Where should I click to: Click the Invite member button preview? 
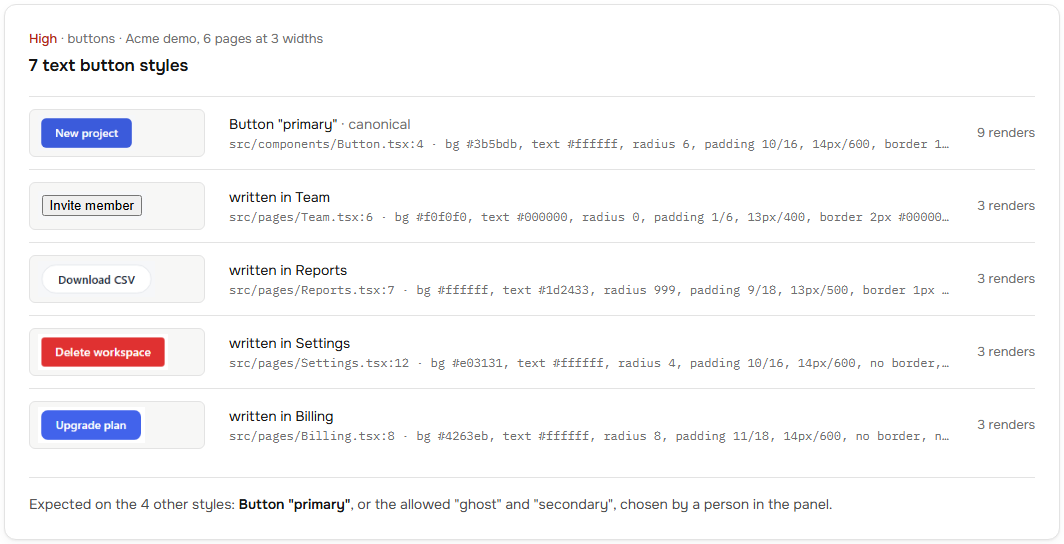point(92,206)
